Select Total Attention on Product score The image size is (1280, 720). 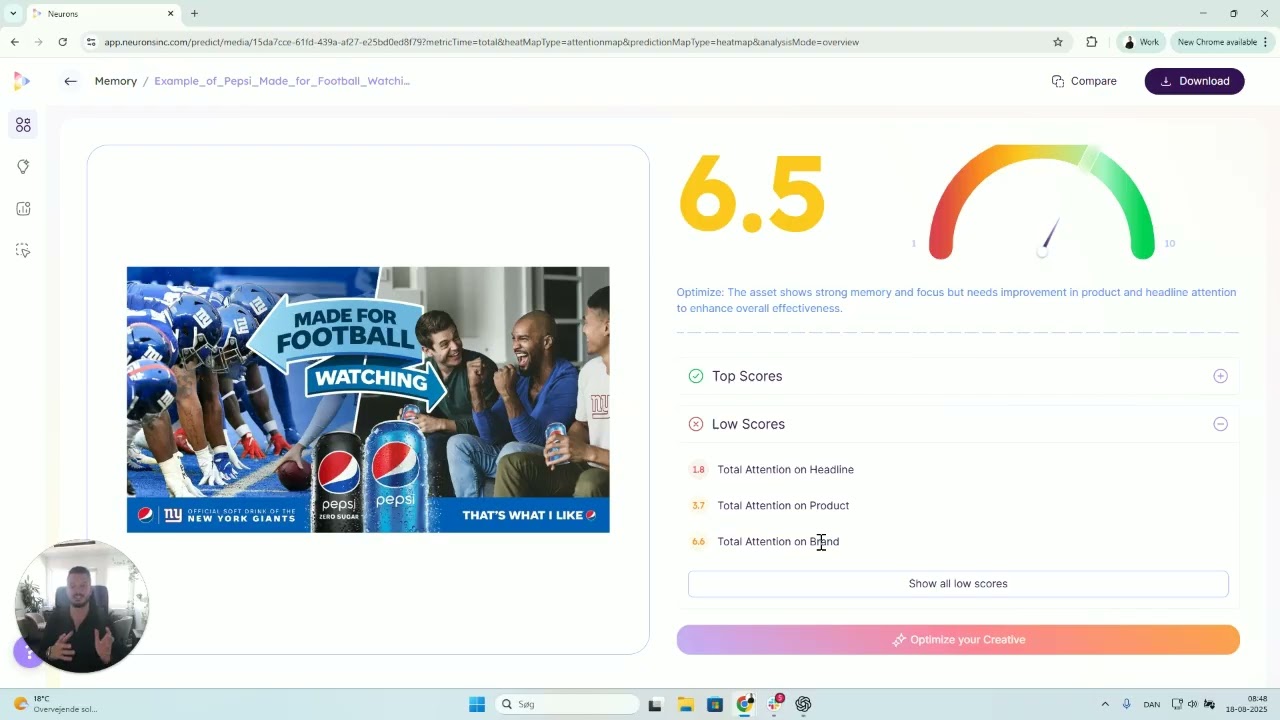(x=783, y=505)
